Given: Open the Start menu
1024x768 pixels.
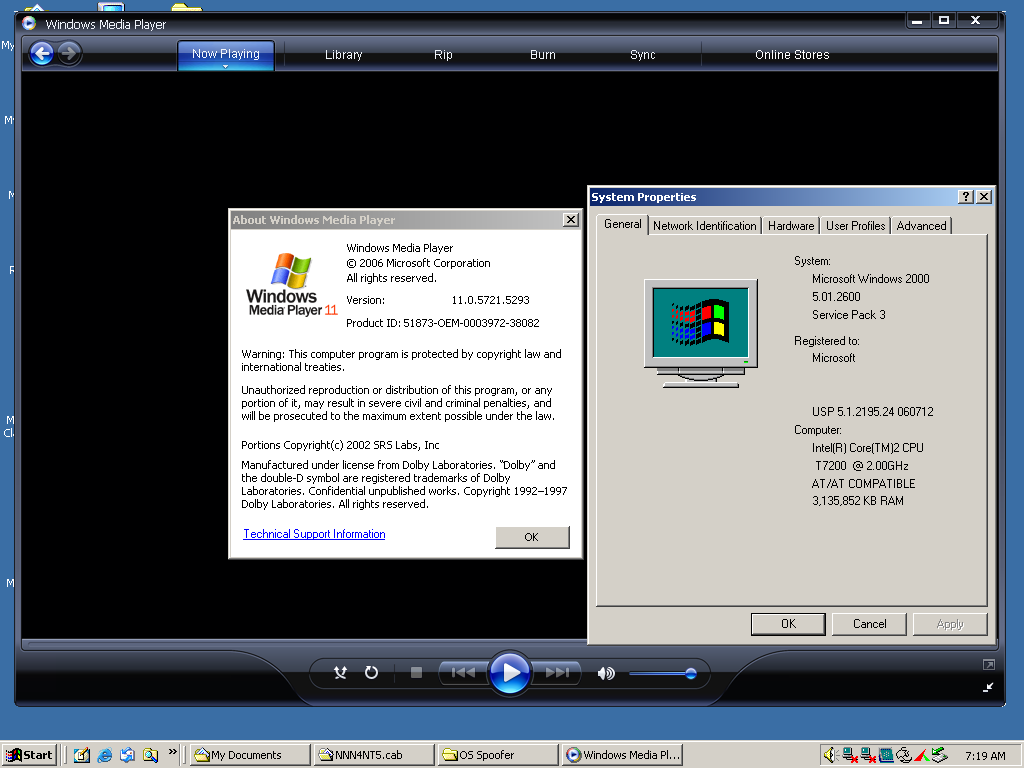Looking at the screenshot, I should (29, 755).
